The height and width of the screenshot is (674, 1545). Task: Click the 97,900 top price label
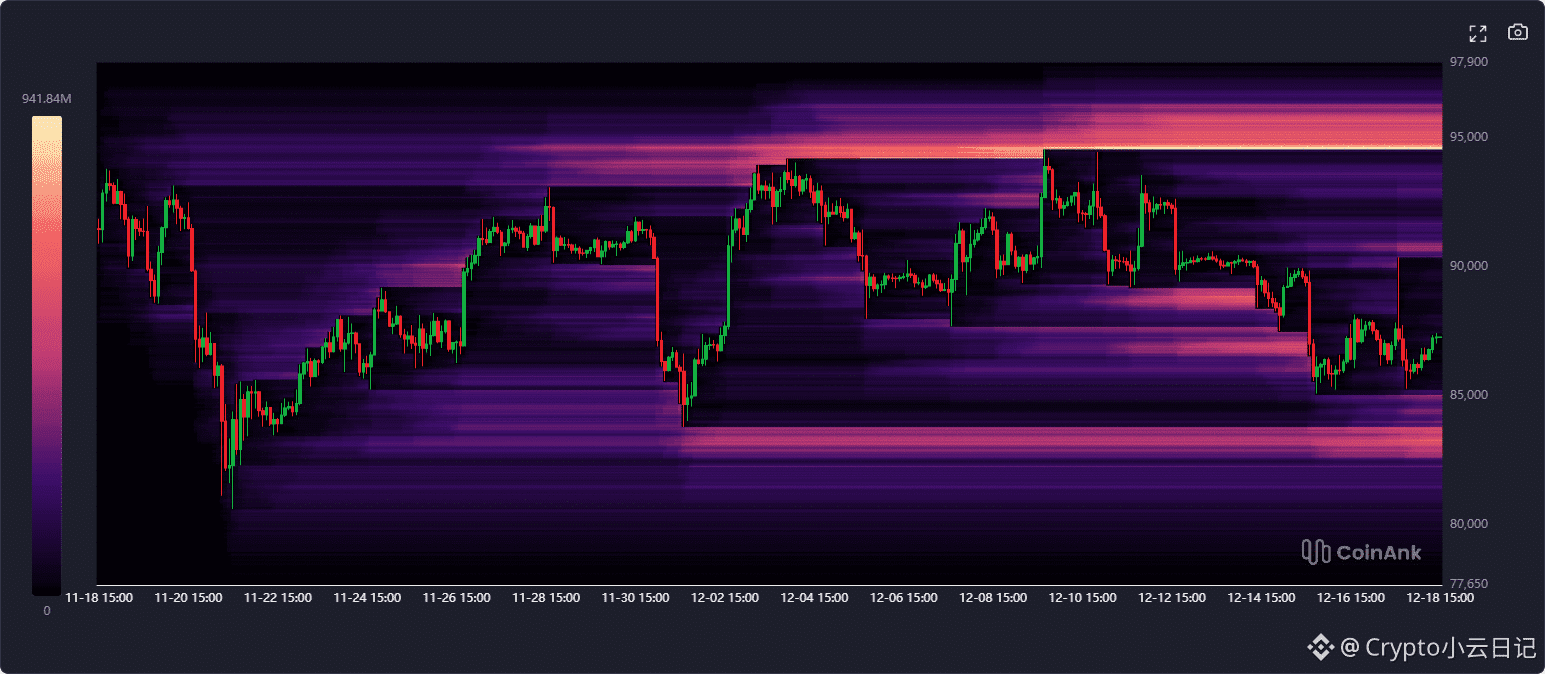click(x=1468, y=62)
